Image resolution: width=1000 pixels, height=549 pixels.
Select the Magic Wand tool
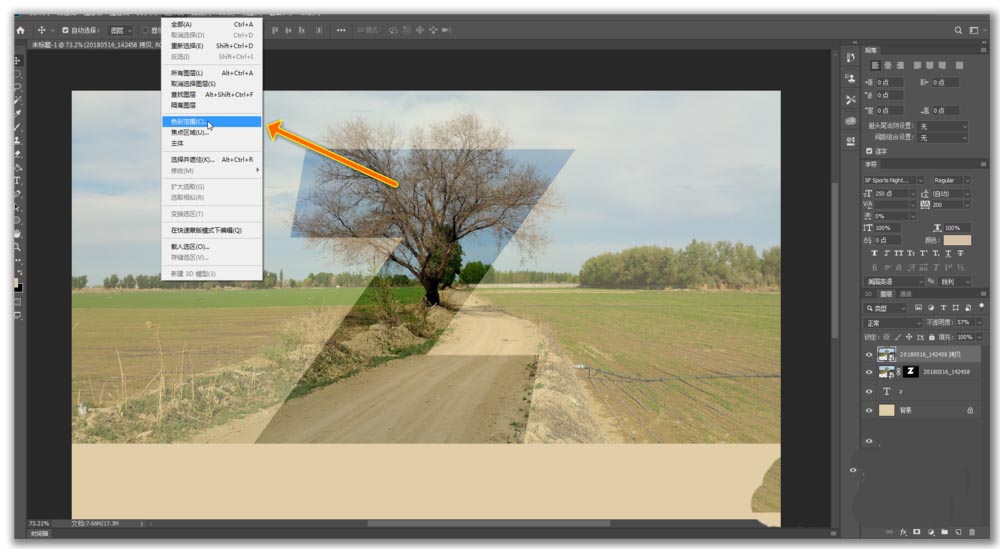tap(17, 100)
